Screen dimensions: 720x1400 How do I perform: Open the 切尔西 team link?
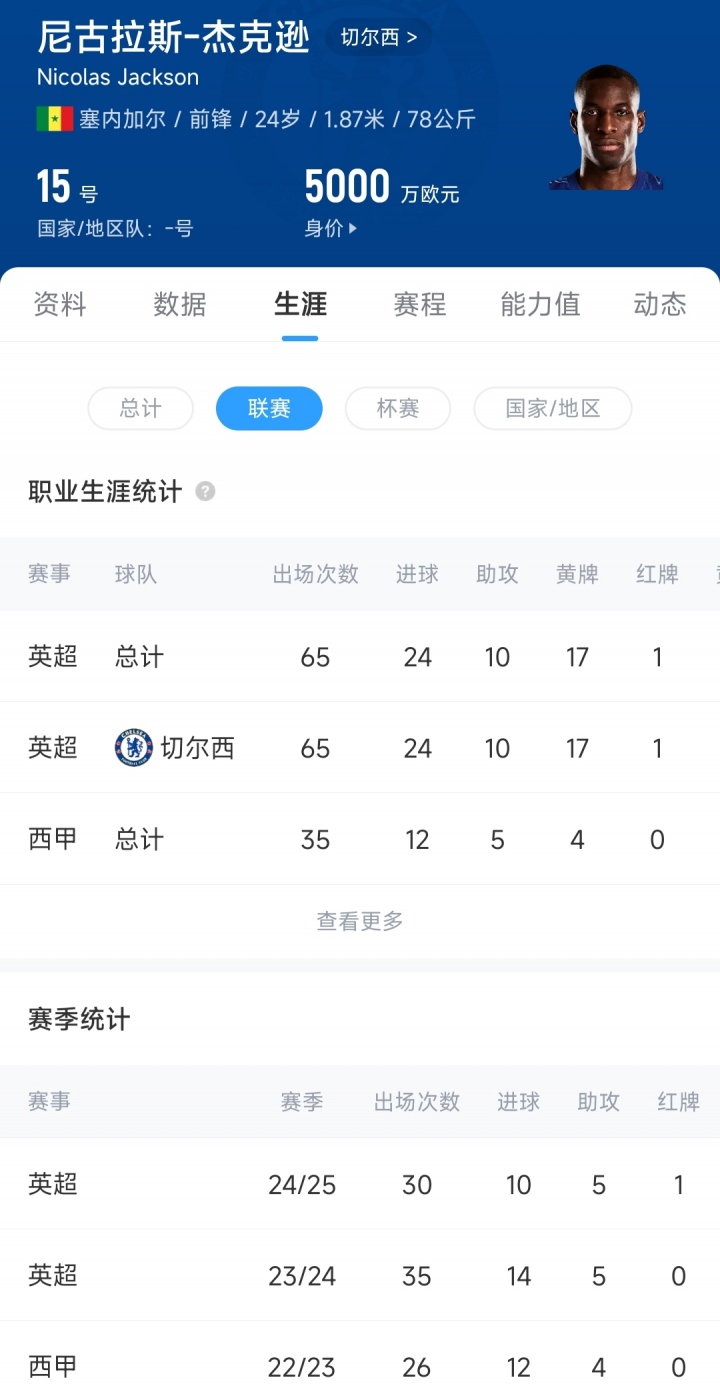[x=378, y=38]
